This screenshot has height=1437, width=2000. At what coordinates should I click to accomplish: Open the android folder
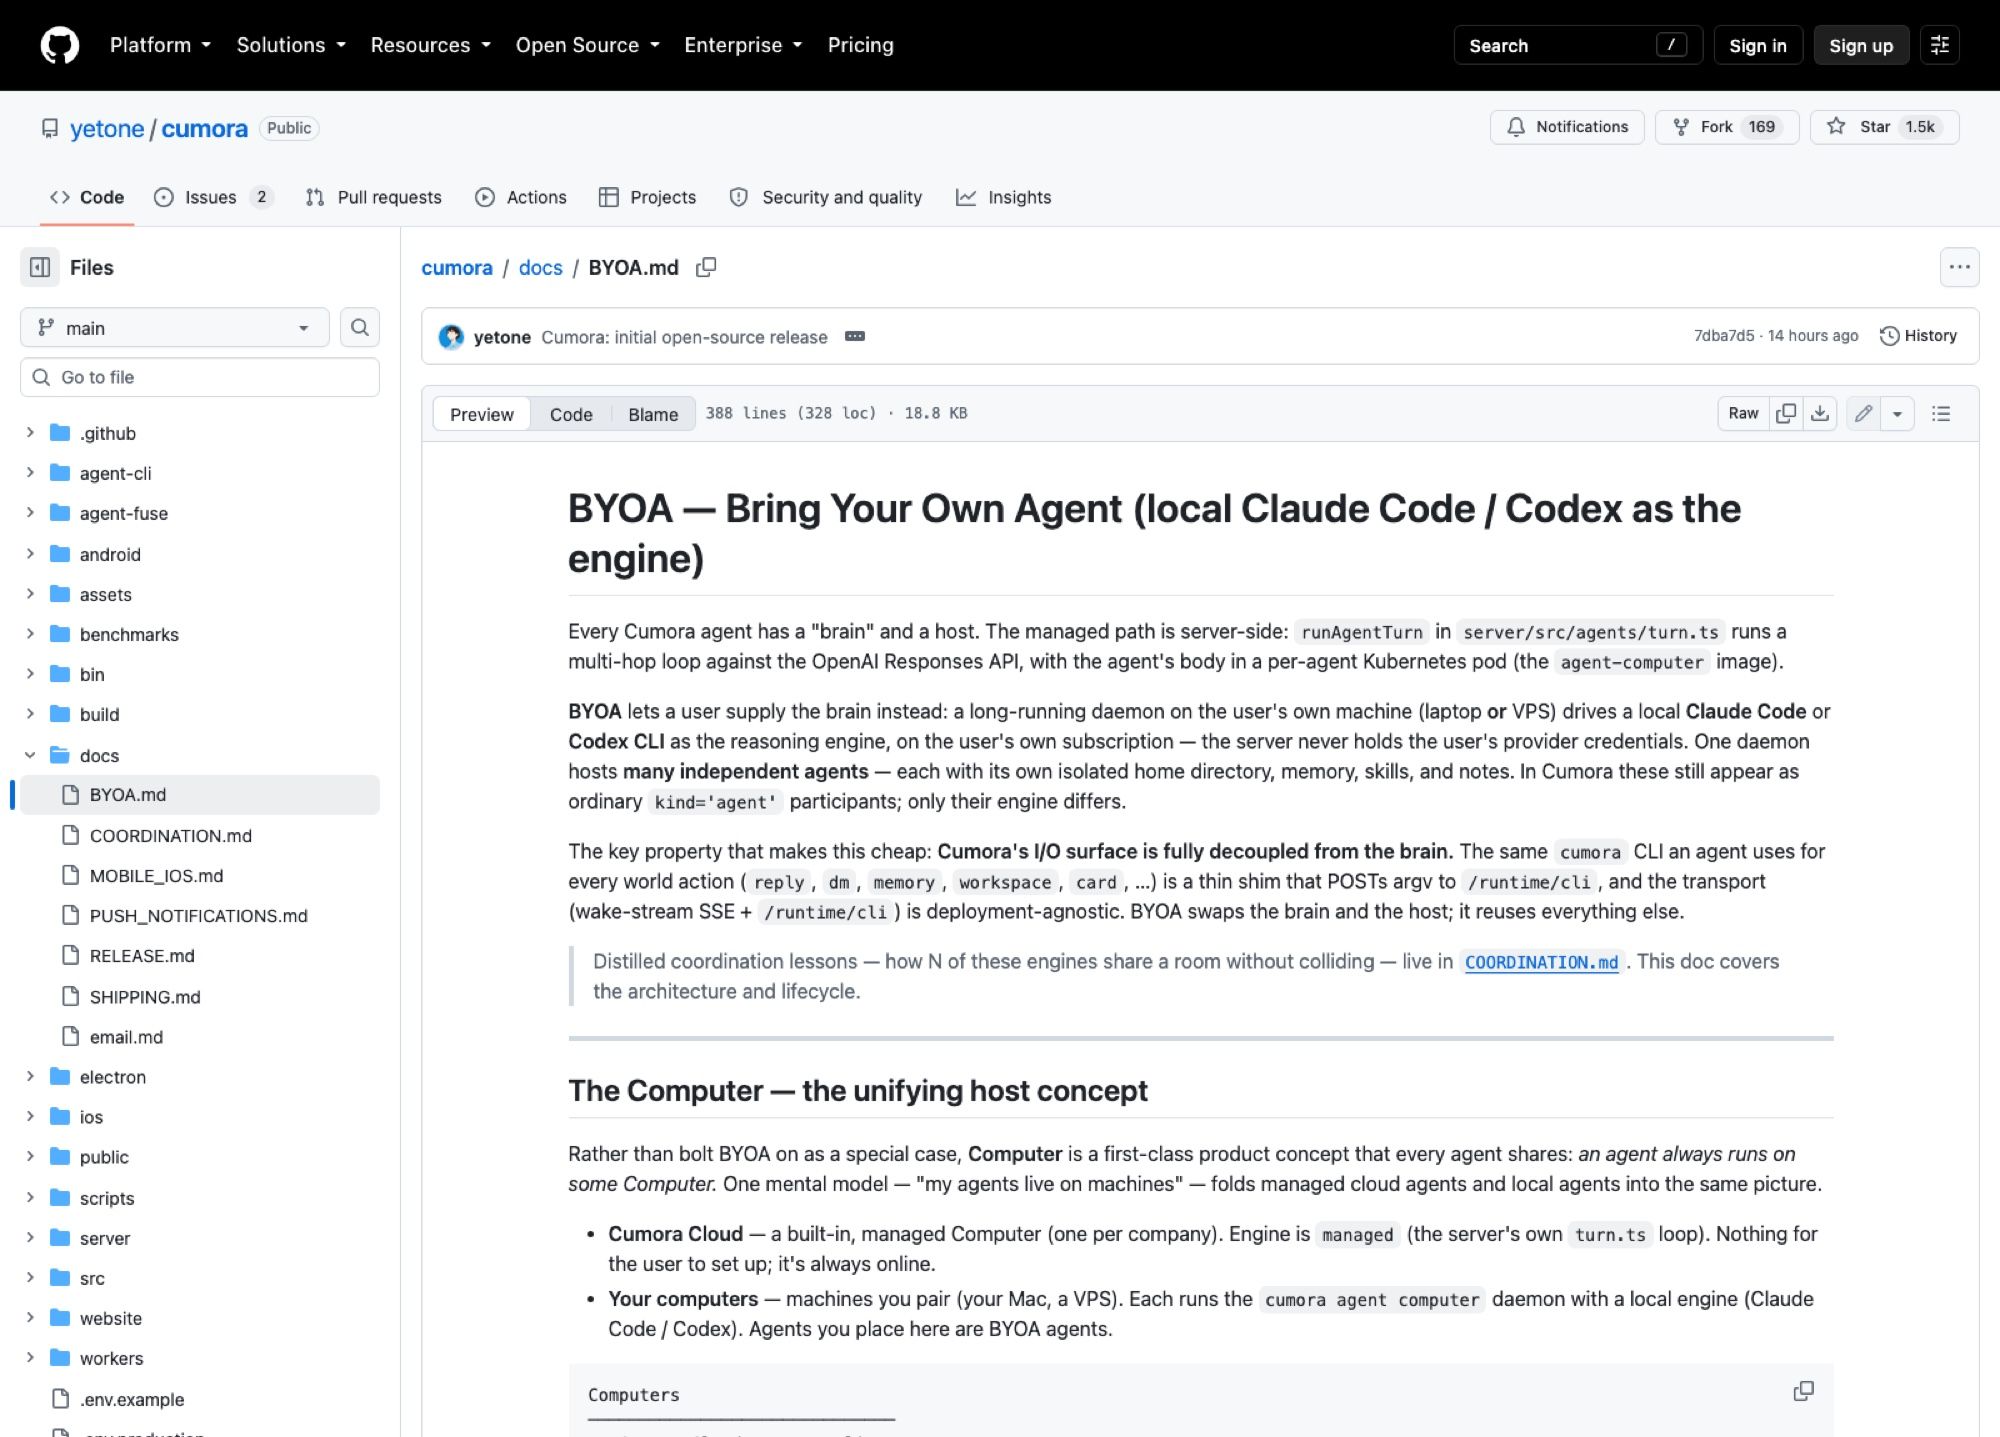click(110, 554)
